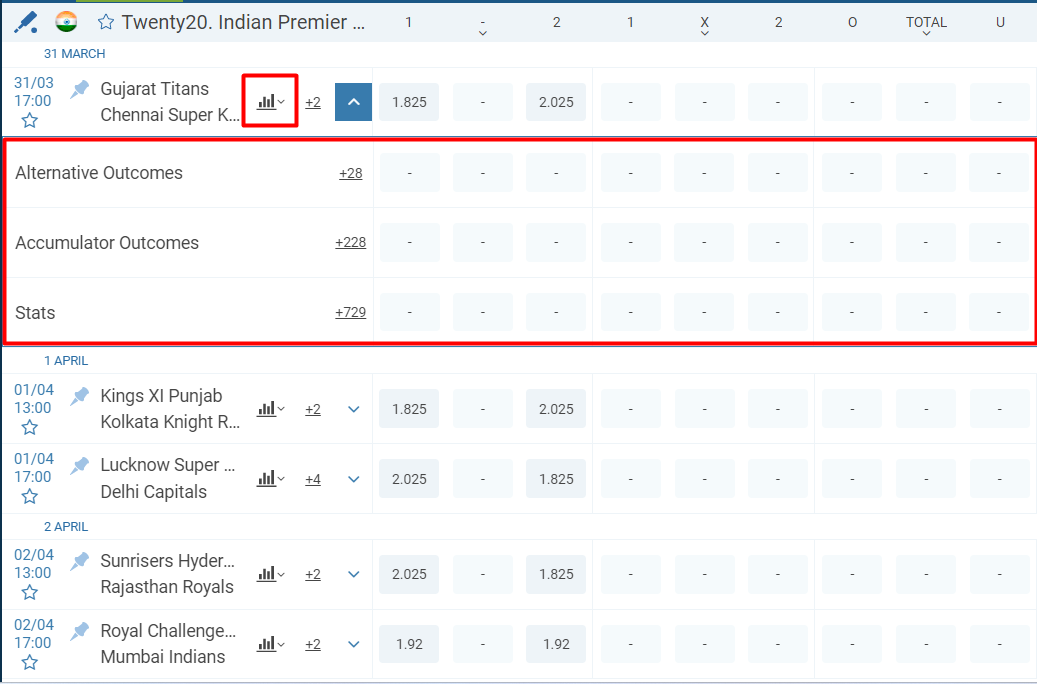Select odds 1.92 for Mumbai Indians
The width and height of the screenshot is (1037, 684).
(556, 644)
